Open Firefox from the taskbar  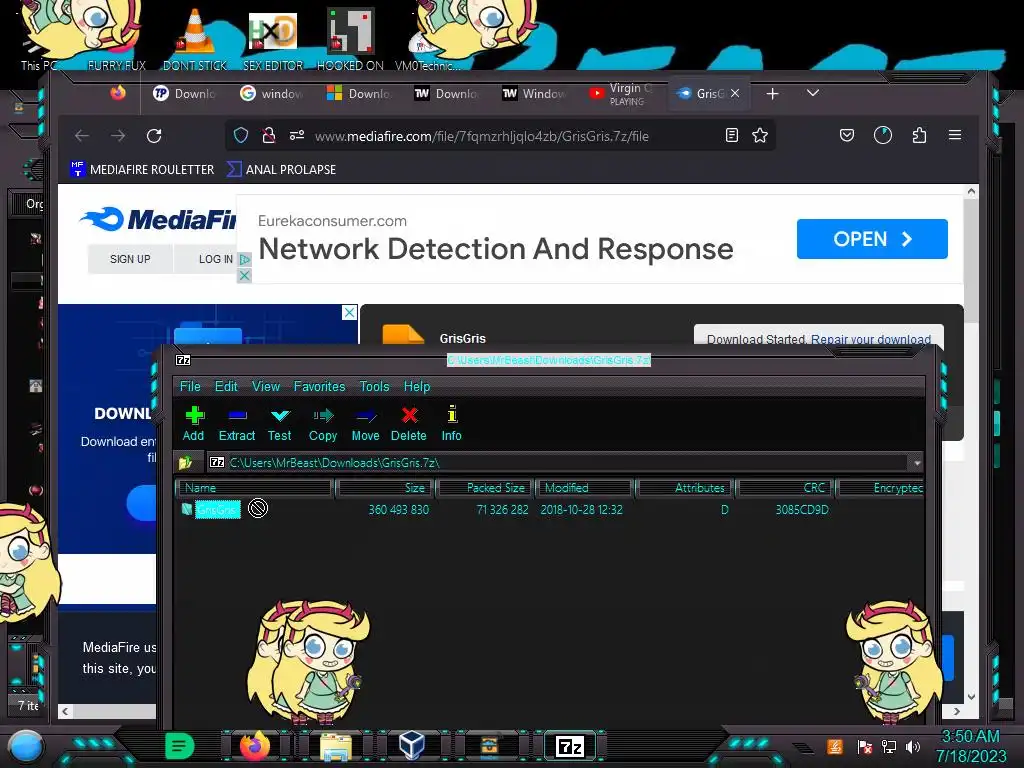(x=255, y=746)
